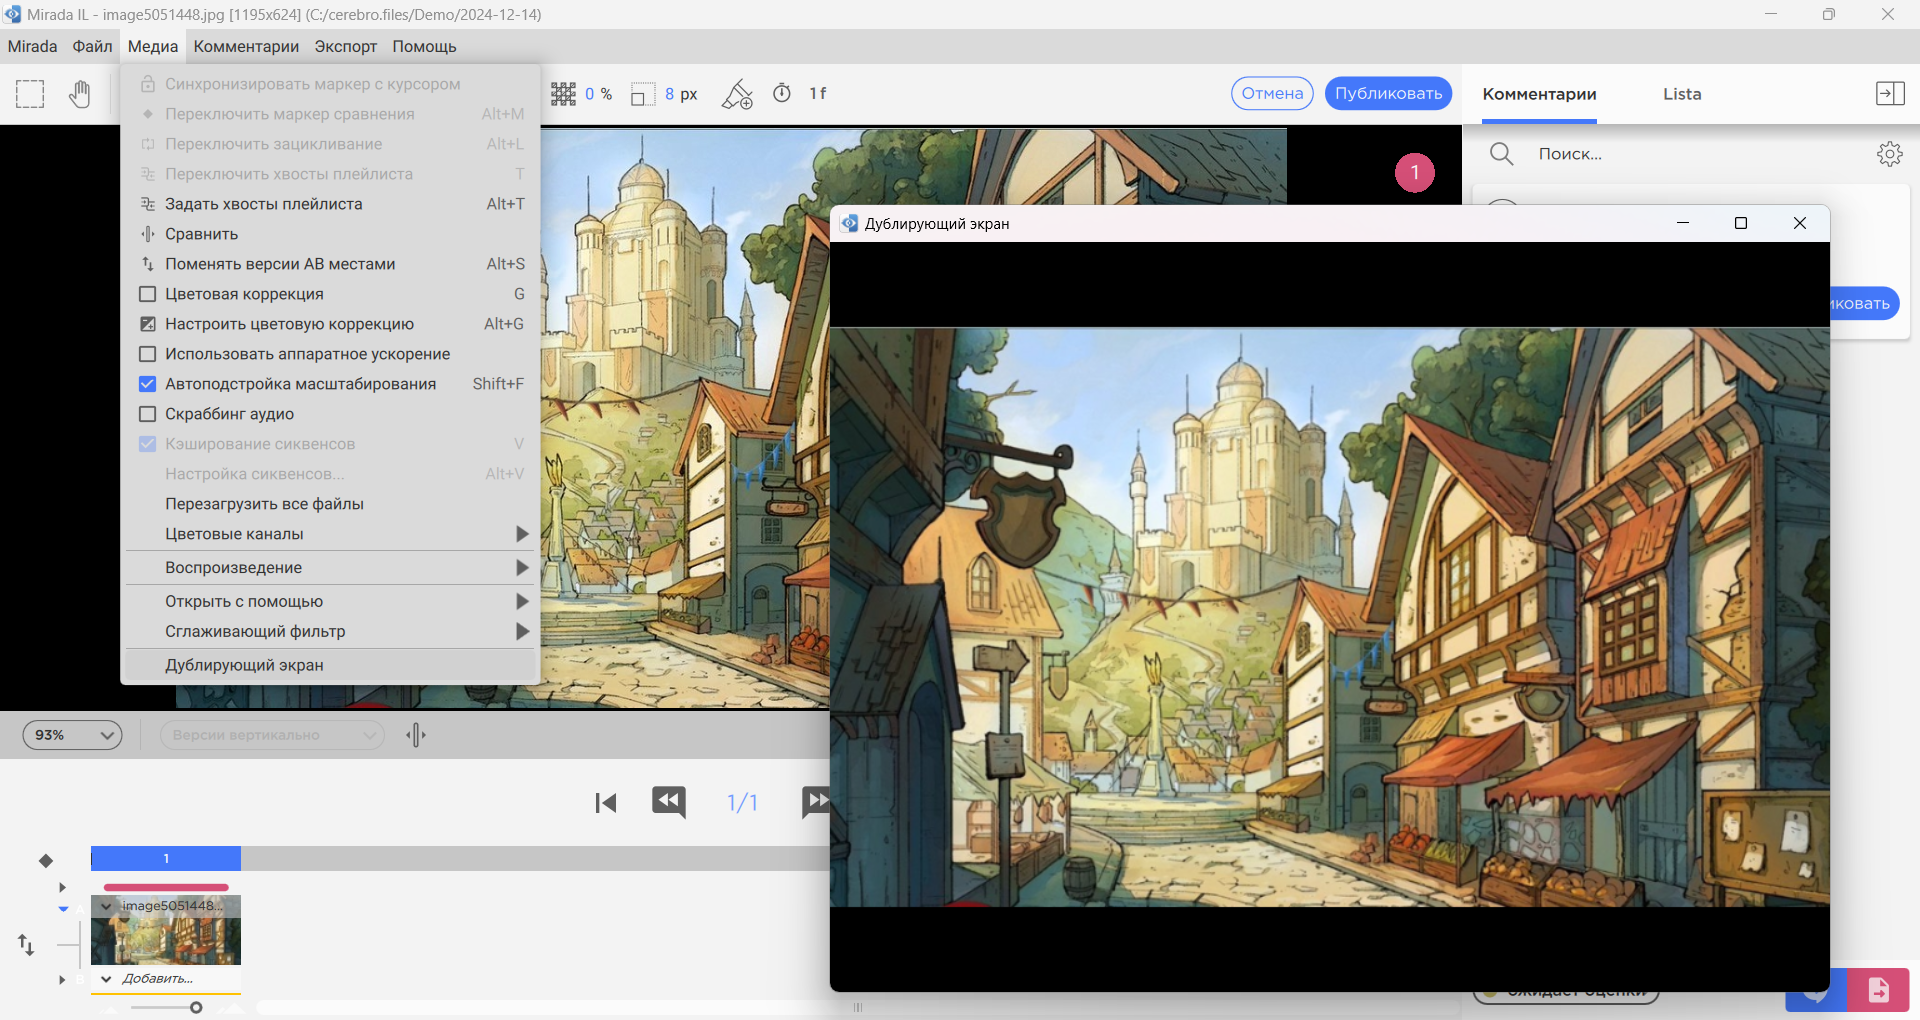This screenshot has height=1020, width=1920.
Task: Open the 93% zoom dropdown
Action: [73, 735]
